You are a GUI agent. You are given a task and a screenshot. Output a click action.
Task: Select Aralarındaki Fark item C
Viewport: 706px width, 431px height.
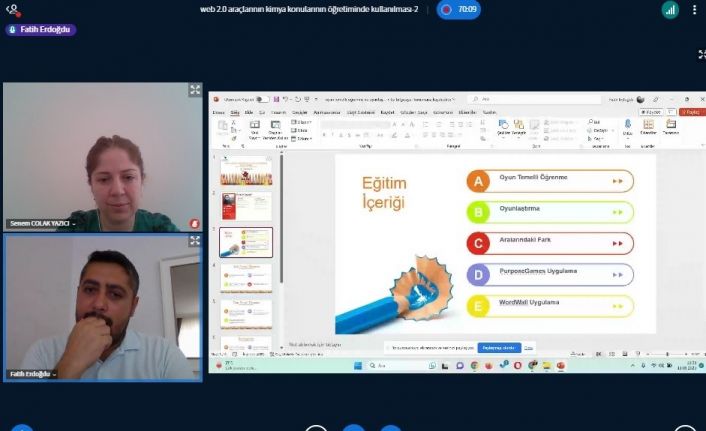tap(549, 243)
